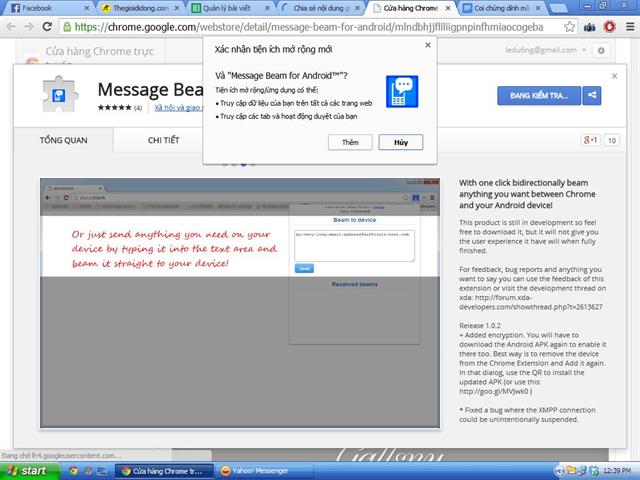This screenshot has height=480, width=640.
Task: Switch to the Chia sẻ nội dung tab
Action: pos(321,8)
